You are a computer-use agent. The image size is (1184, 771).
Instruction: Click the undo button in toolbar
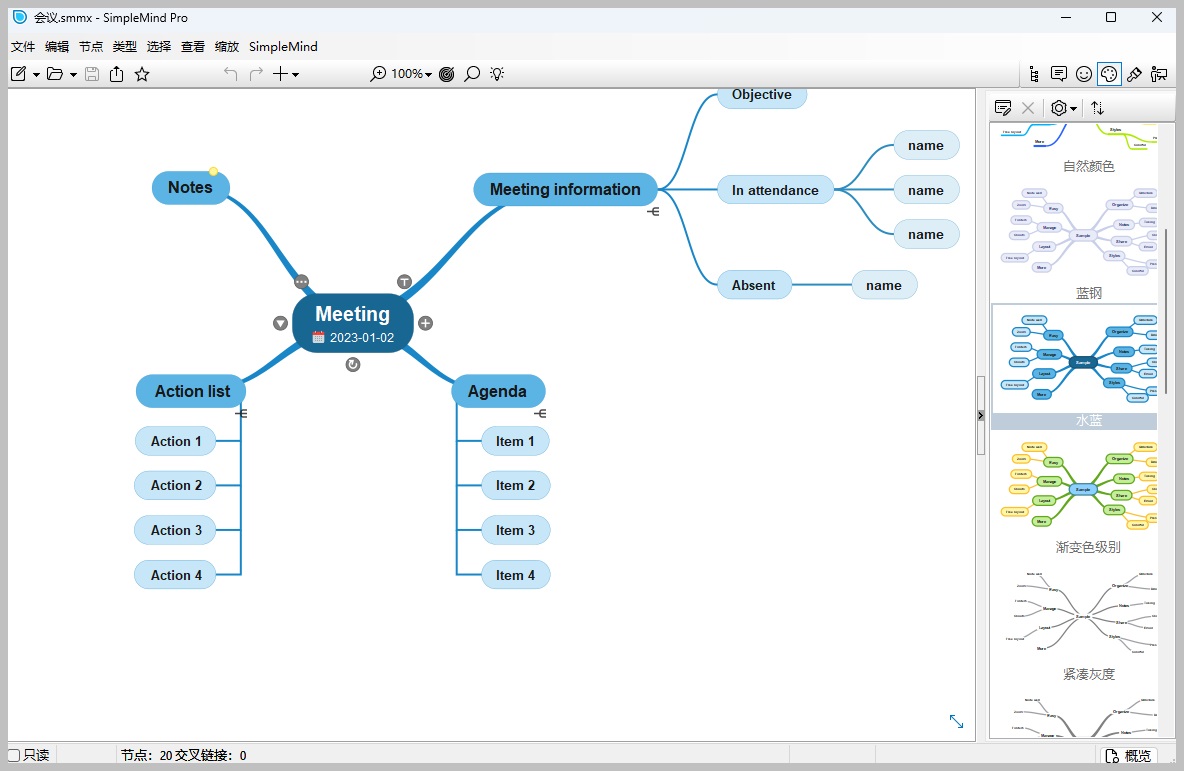[x=230, y=74]
